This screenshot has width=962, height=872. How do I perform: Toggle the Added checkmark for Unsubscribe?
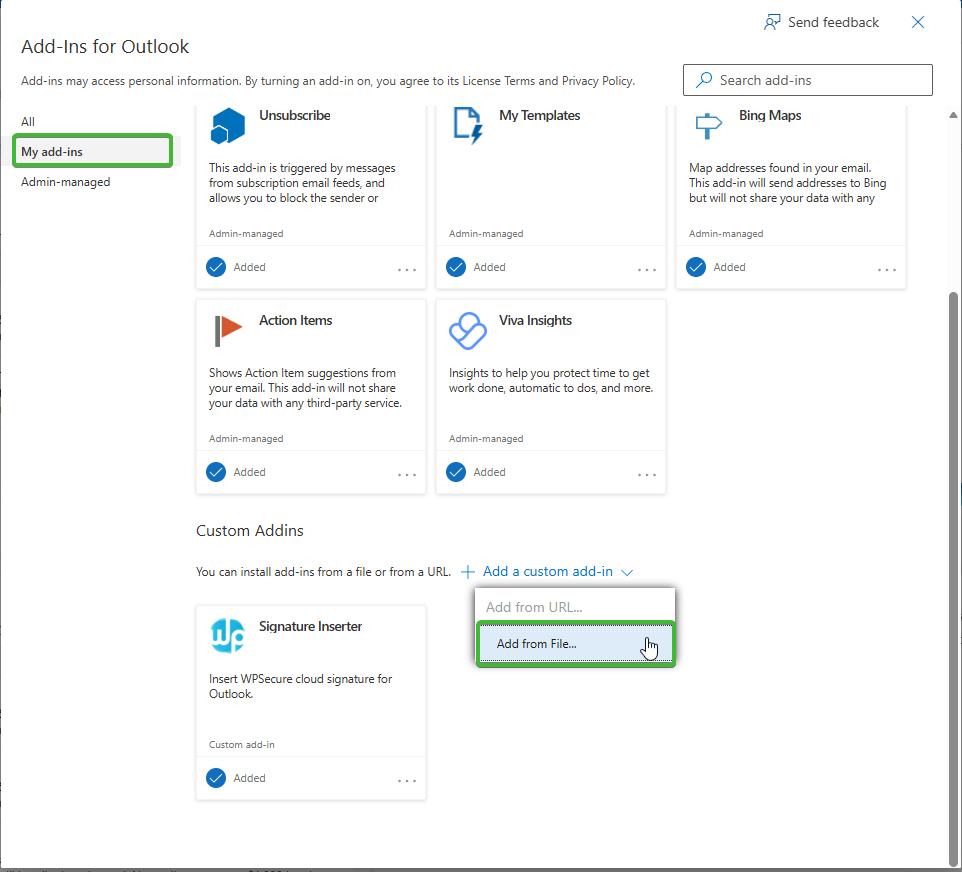[216, 267]
